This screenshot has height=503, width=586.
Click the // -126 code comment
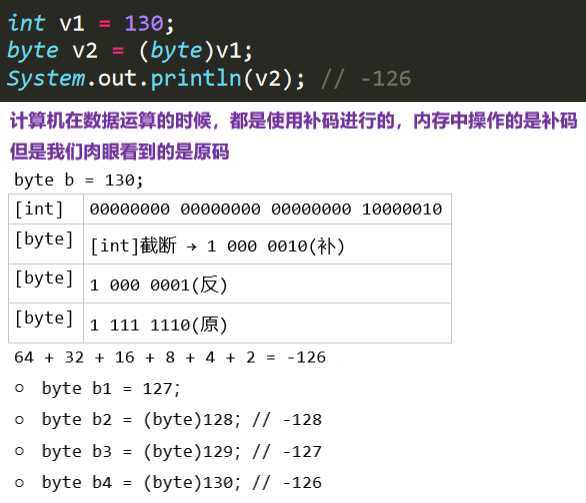coord(366,79)
